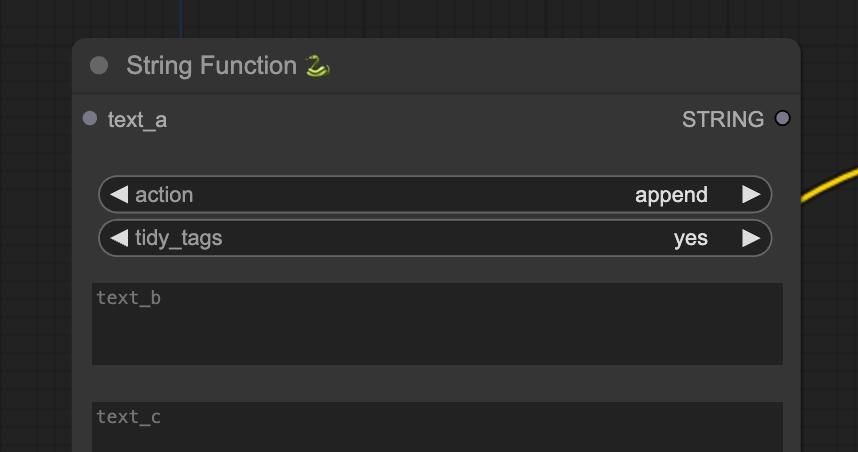The image size is (858, 452).
Task: Click the text_a input socket dot
Action: click(90, 119)
